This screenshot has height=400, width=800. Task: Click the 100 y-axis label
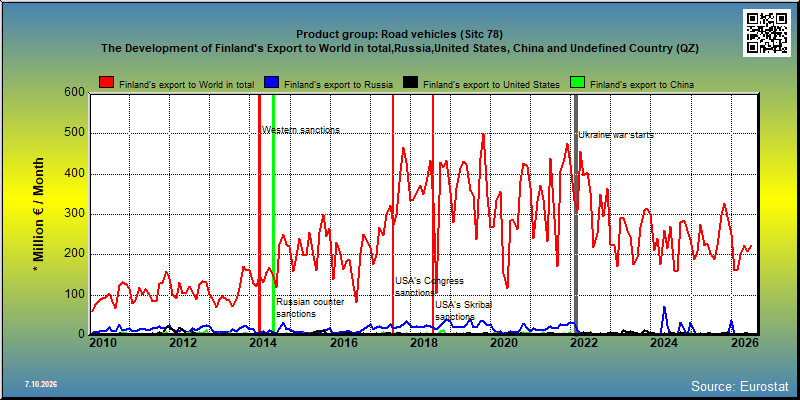point(76,295)
